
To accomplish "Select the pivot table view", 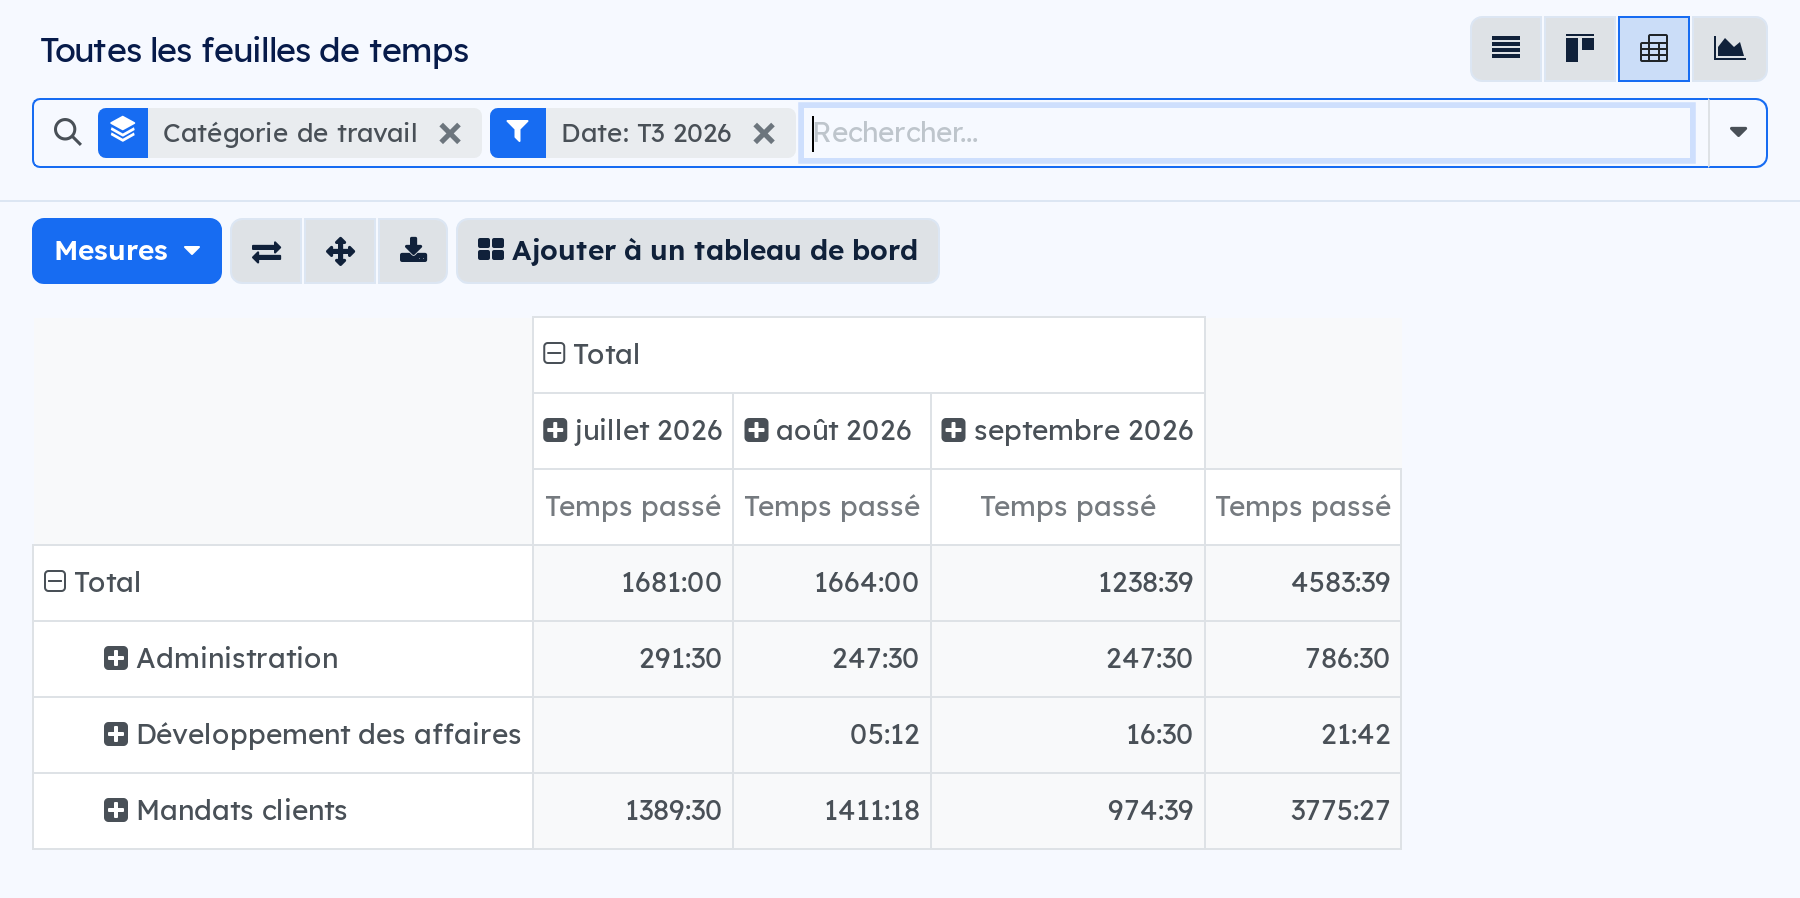I will [x=1654, y=48].
